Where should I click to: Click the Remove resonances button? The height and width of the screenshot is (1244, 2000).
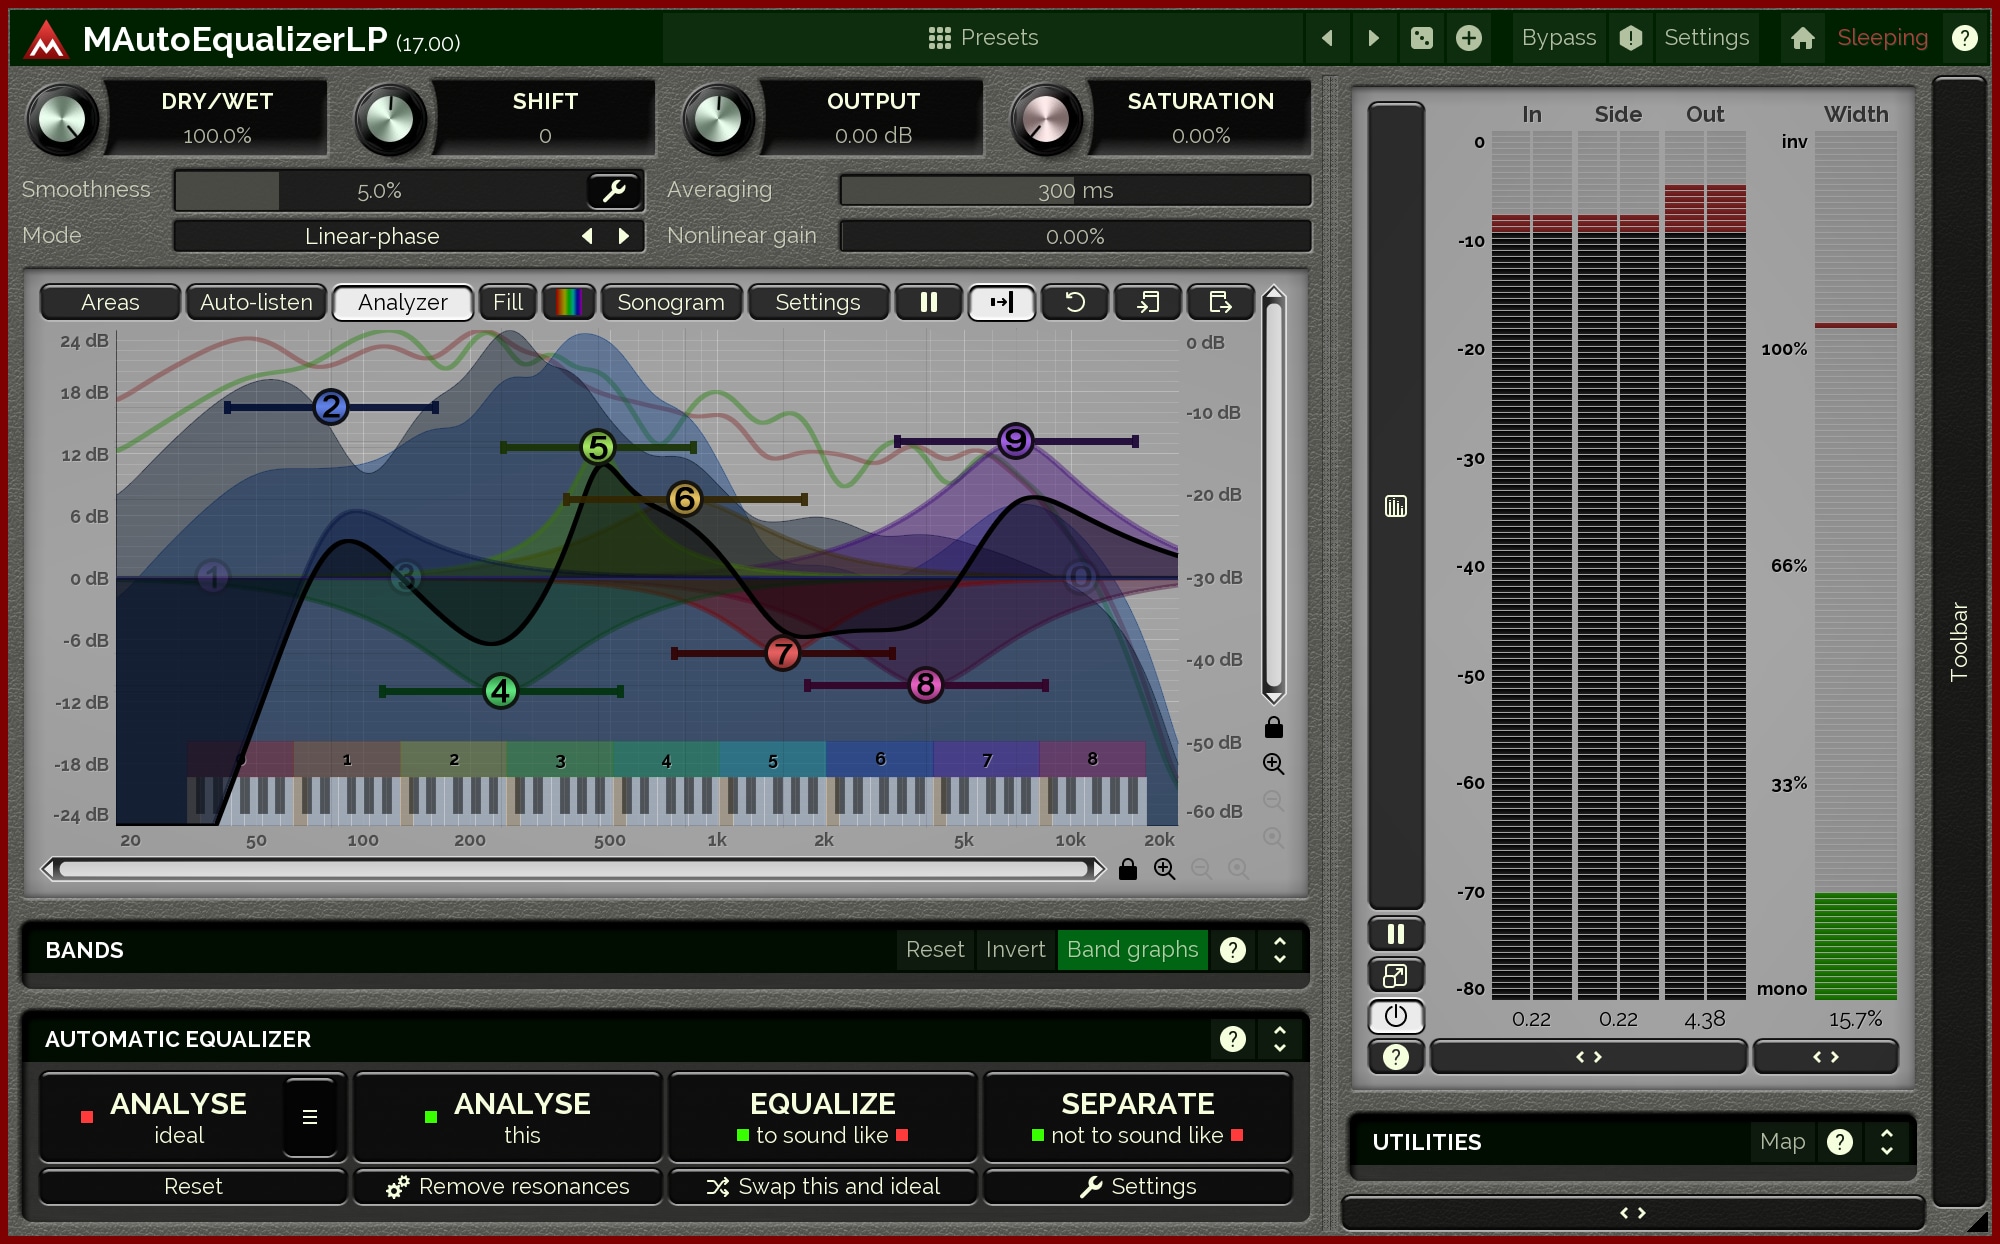[x=508, y=1186]
